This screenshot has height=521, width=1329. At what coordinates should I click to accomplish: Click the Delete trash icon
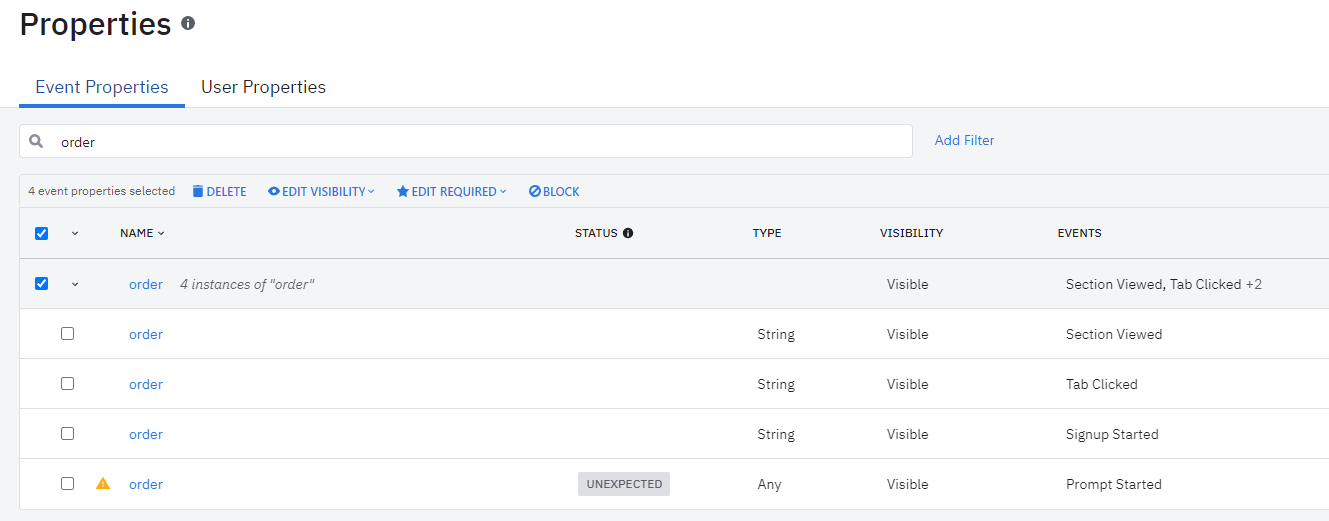[x=198, y=191]
